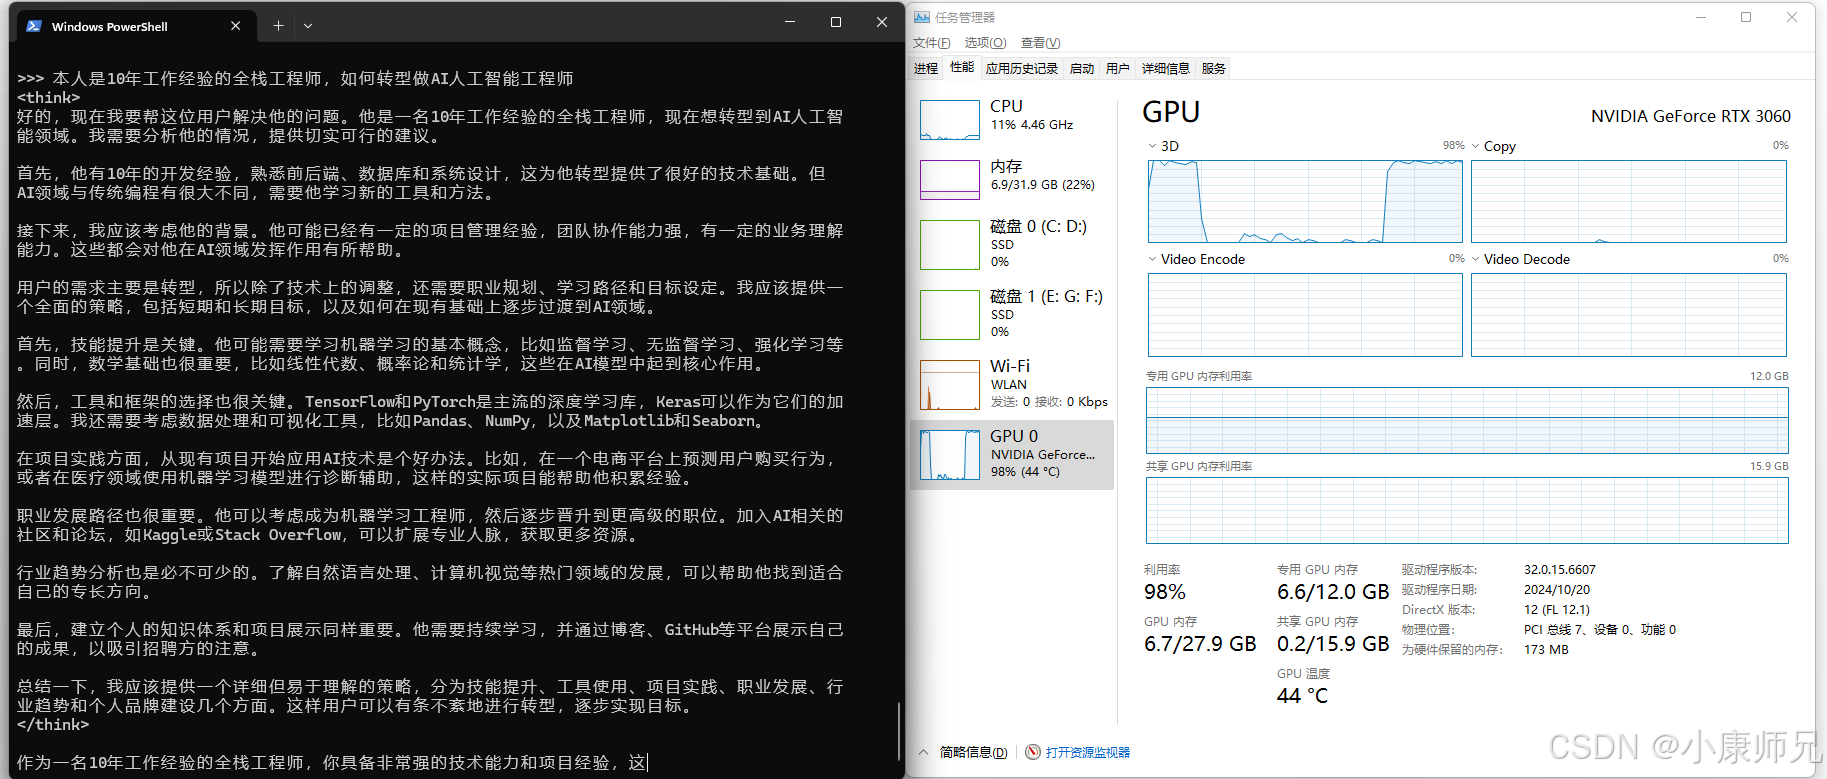Open the 查看(V) menu in Task Manager
The height and width of the screenshot is (779, 1827).
click(x=1040, y=43)
